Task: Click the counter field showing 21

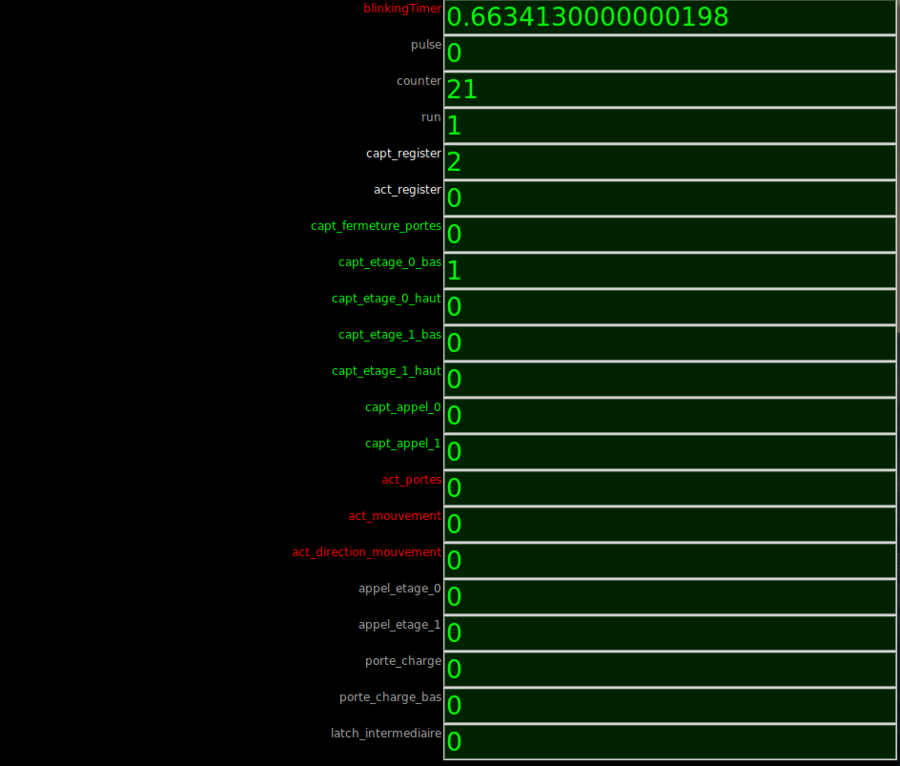Action: (x=669, y=90)
